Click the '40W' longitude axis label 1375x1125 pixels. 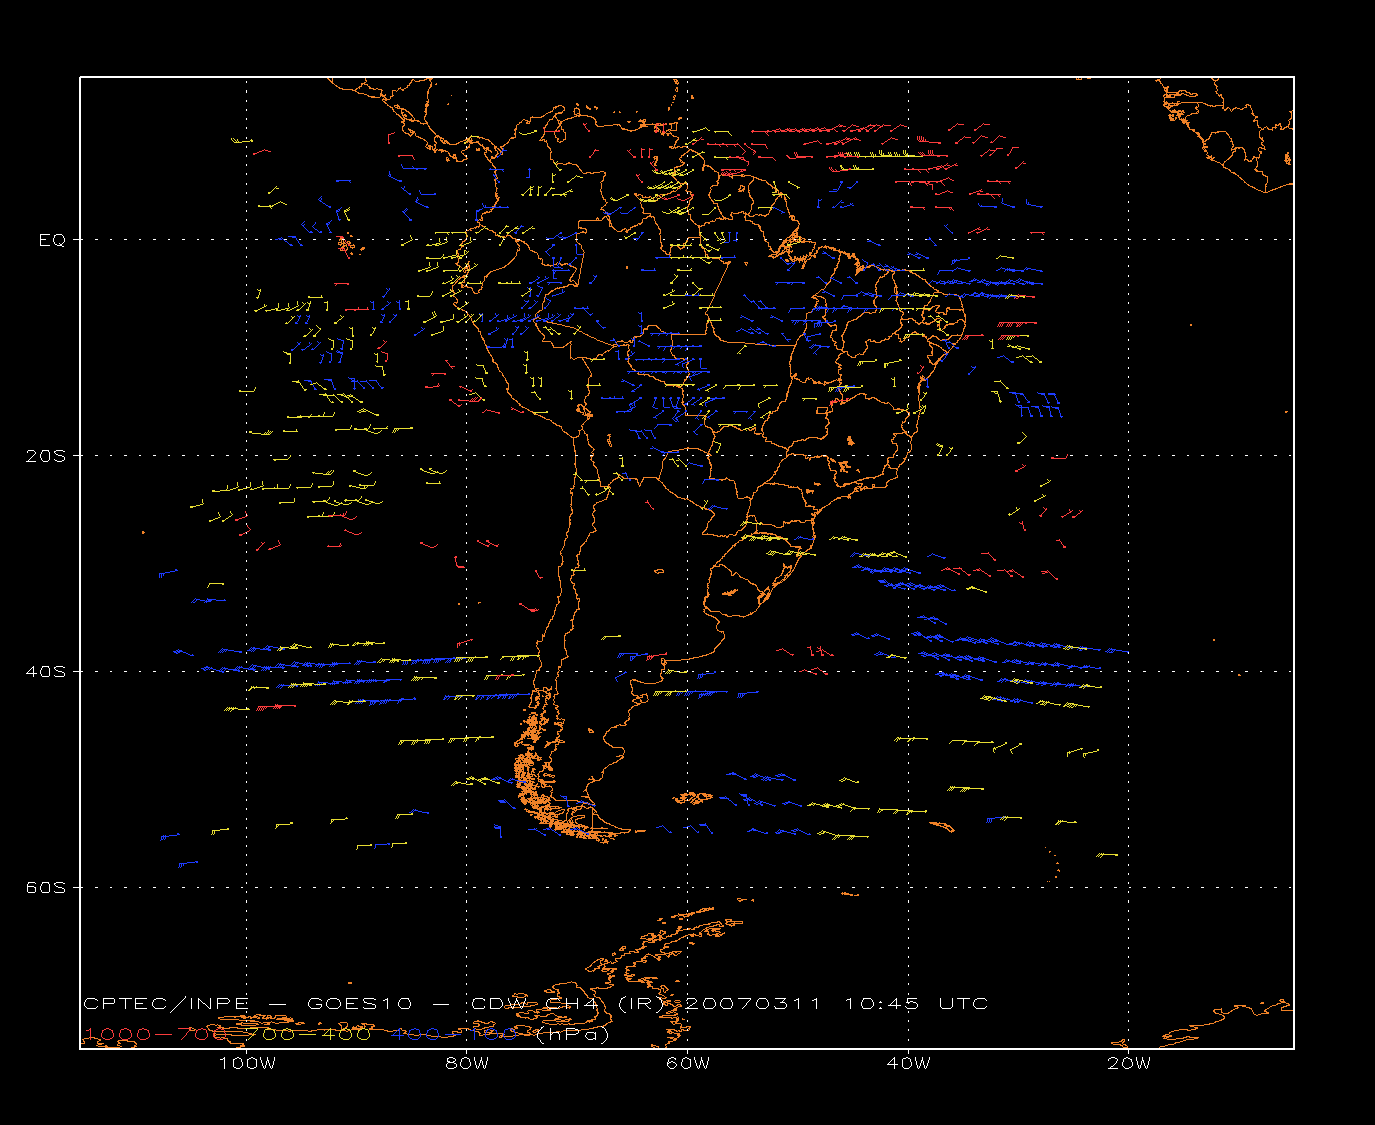coord(908,1063)
